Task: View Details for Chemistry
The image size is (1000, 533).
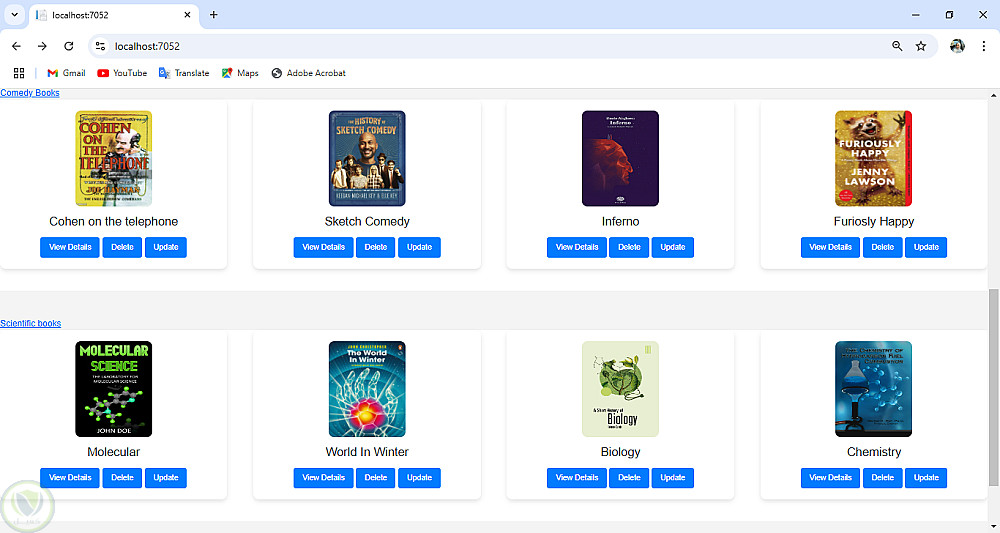Action: tap(830, 478)
